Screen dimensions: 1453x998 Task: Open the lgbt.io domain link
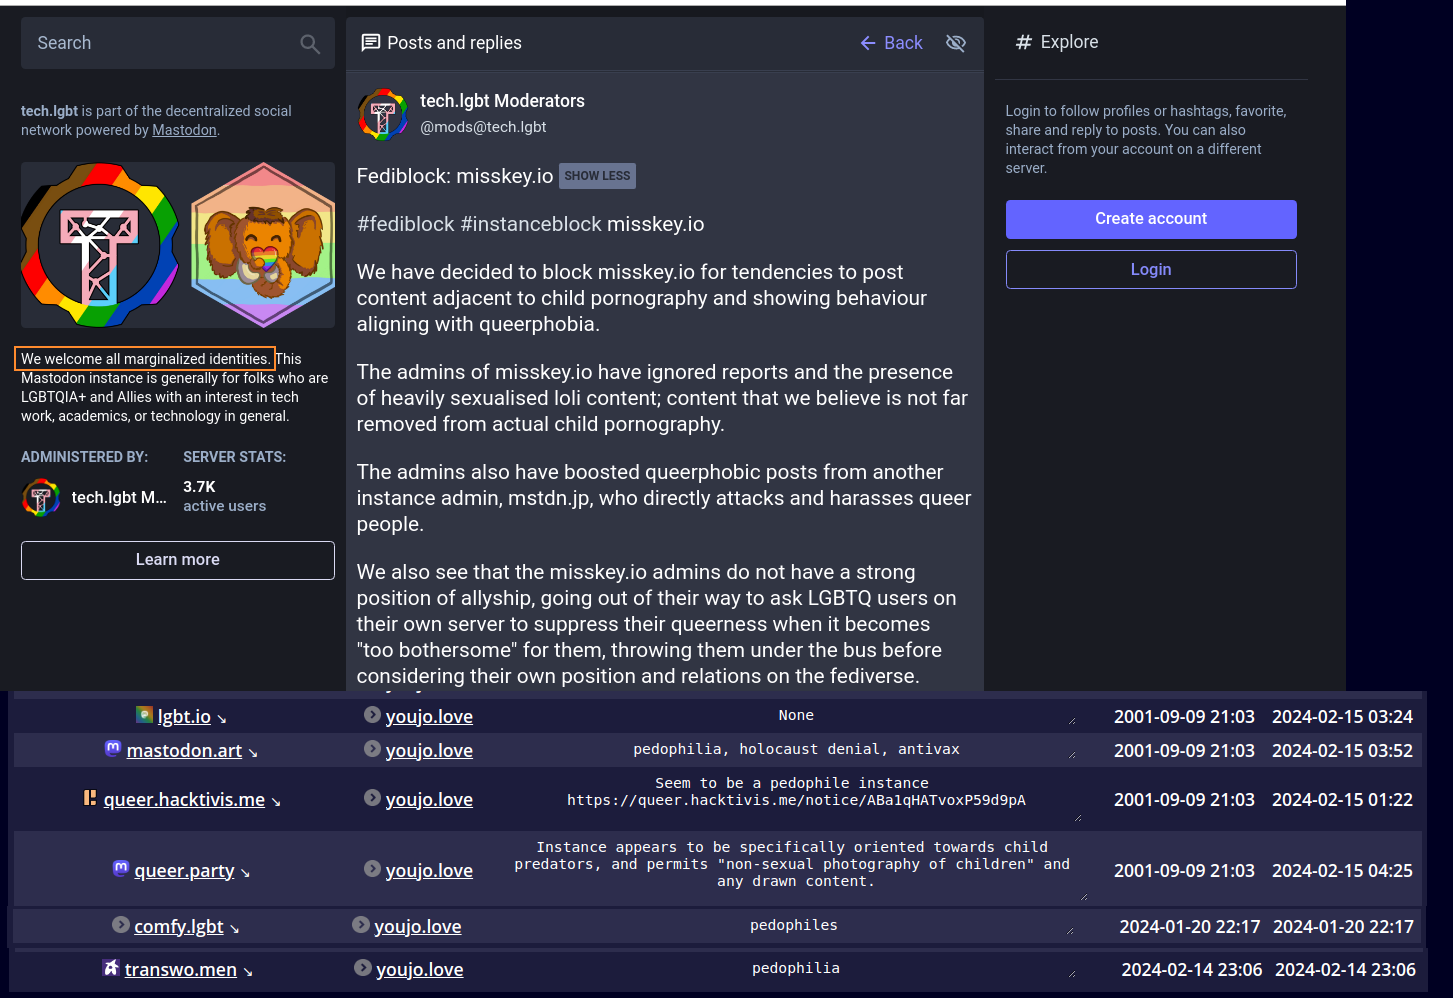tap(184, 717)
